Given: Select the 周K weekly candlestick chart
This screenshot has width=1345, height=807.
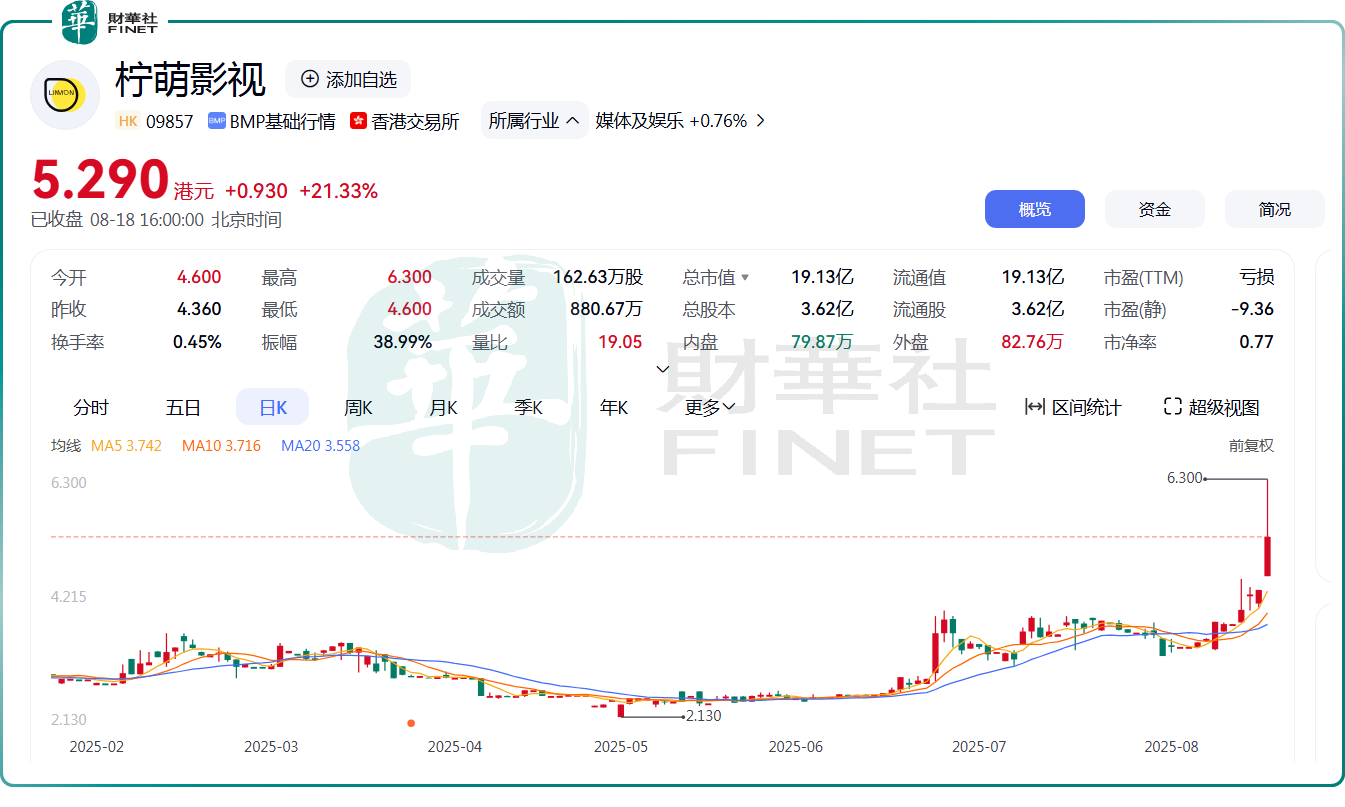Looking at the screenshot, I should (x=358, y=407).
